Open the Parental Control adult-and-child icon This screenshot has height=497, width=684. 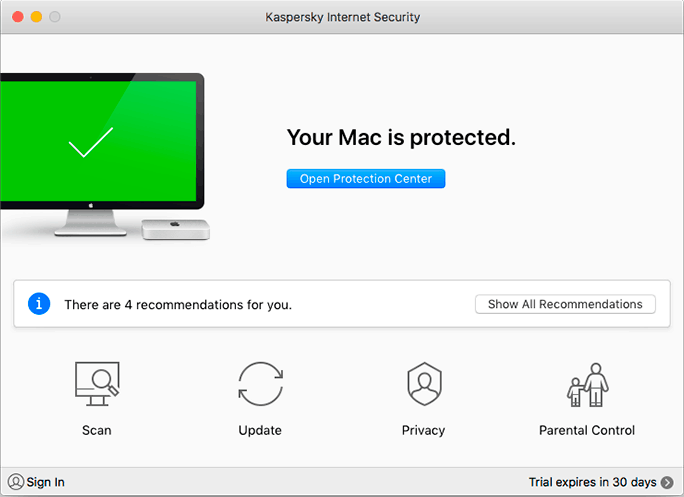588,385
